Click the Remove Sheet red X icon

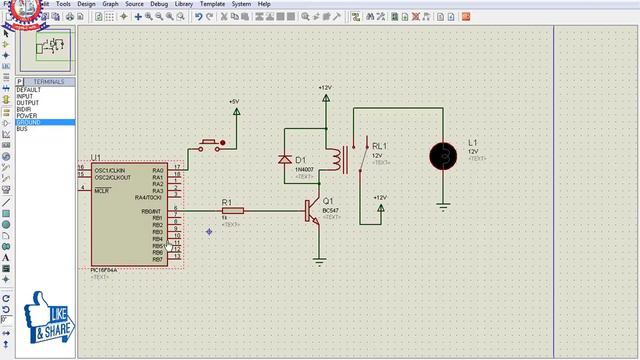pos(416,17)
